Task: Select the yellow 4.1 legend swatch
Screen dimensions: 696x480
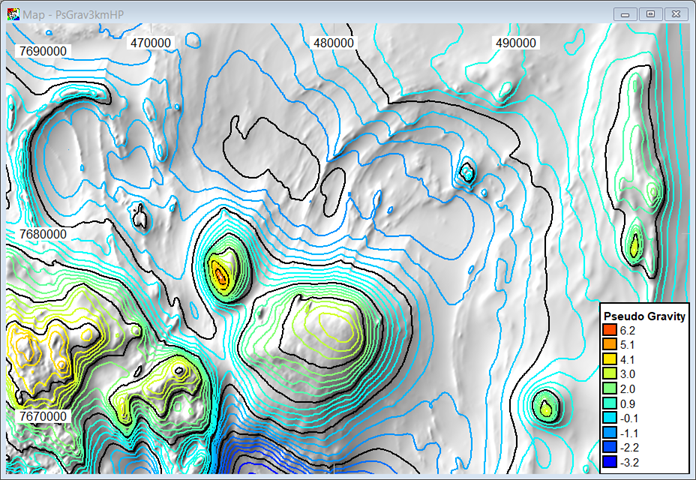Action: pyautogui.click(x=610, y=360)
